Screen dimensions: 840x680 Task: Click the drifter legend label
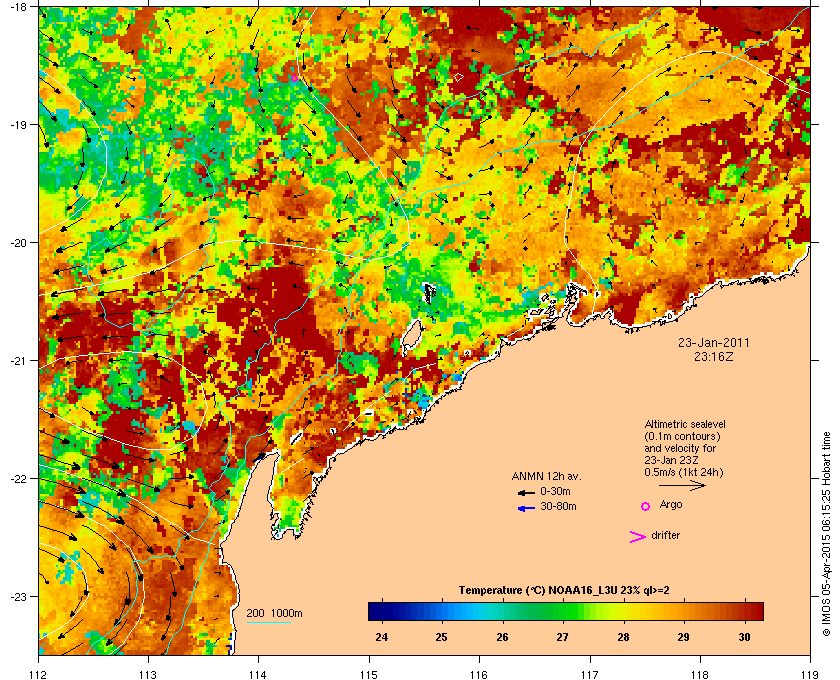(665, 535)
